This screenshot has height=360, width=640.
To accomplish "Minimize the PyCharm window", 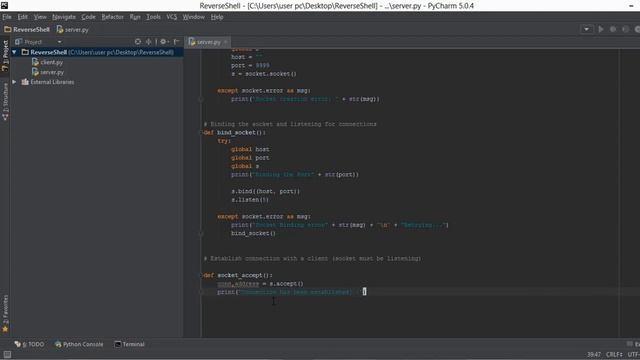I will [x=631, y=6].
